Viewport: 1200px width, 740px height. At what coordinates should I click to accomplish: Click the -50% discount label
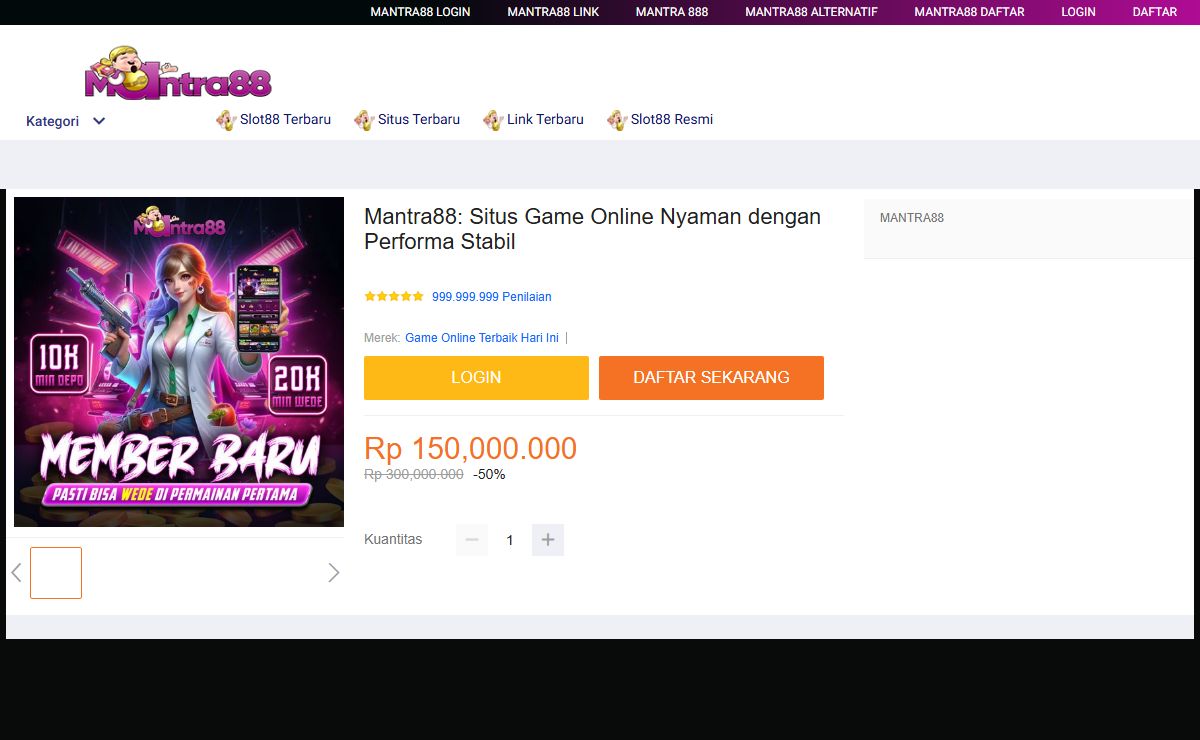click(x=489, y=474)
